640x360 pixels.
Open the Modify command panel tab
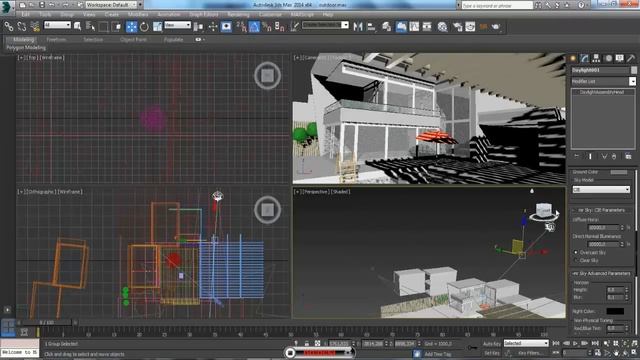[x=584, y=58]
